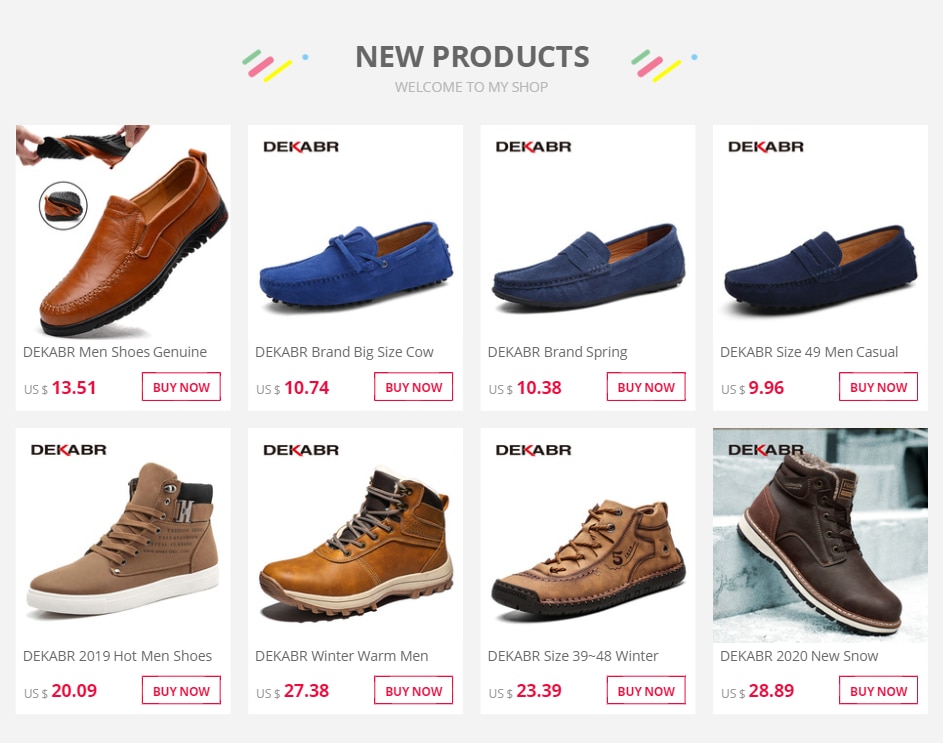Open the DEKABR Winter Warm Men product link
943x743 pixels.
pos(343,656)
